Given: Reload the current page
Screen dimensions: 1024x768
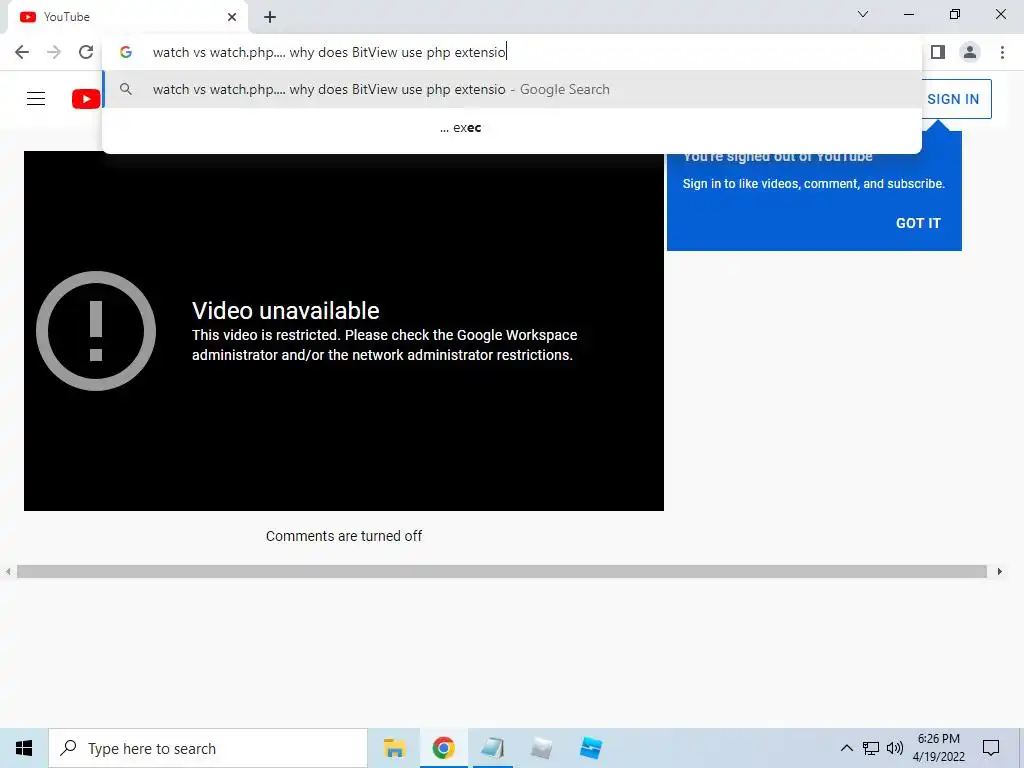Looking at the screenshot, I should click(x=86, y=52).
